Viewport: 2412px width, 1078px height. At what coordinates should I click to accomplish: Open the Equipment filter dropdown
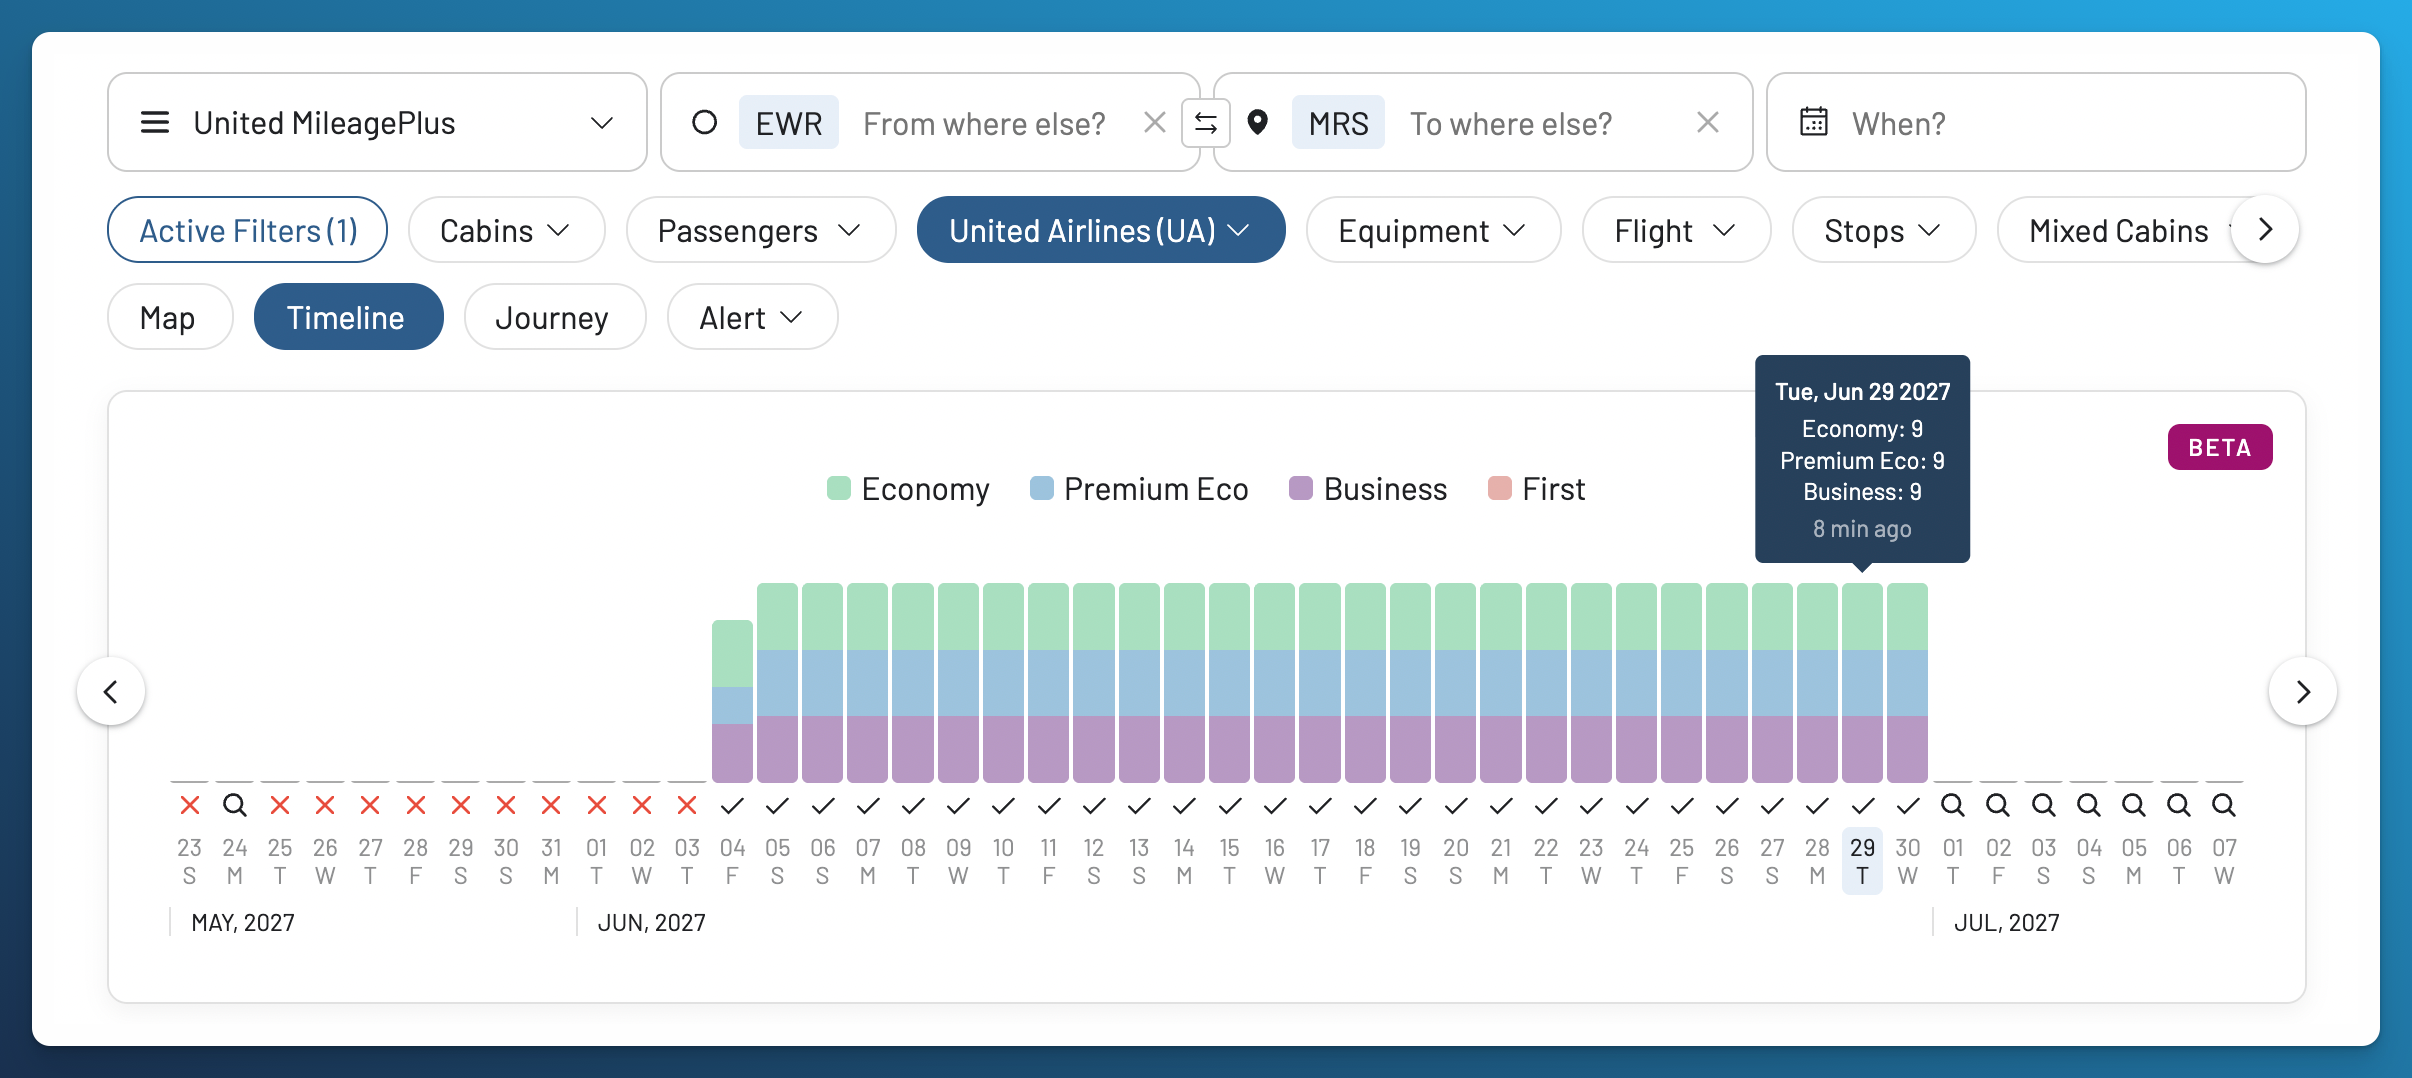click(x=1433, y=230)
